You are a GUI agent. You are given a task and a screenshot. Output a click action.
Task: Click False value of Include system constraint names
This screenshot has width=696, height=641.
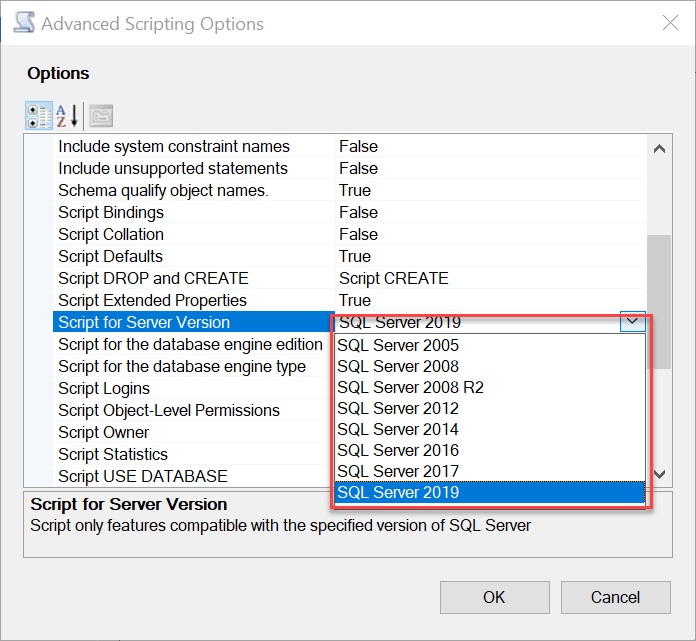pos(491,146)
